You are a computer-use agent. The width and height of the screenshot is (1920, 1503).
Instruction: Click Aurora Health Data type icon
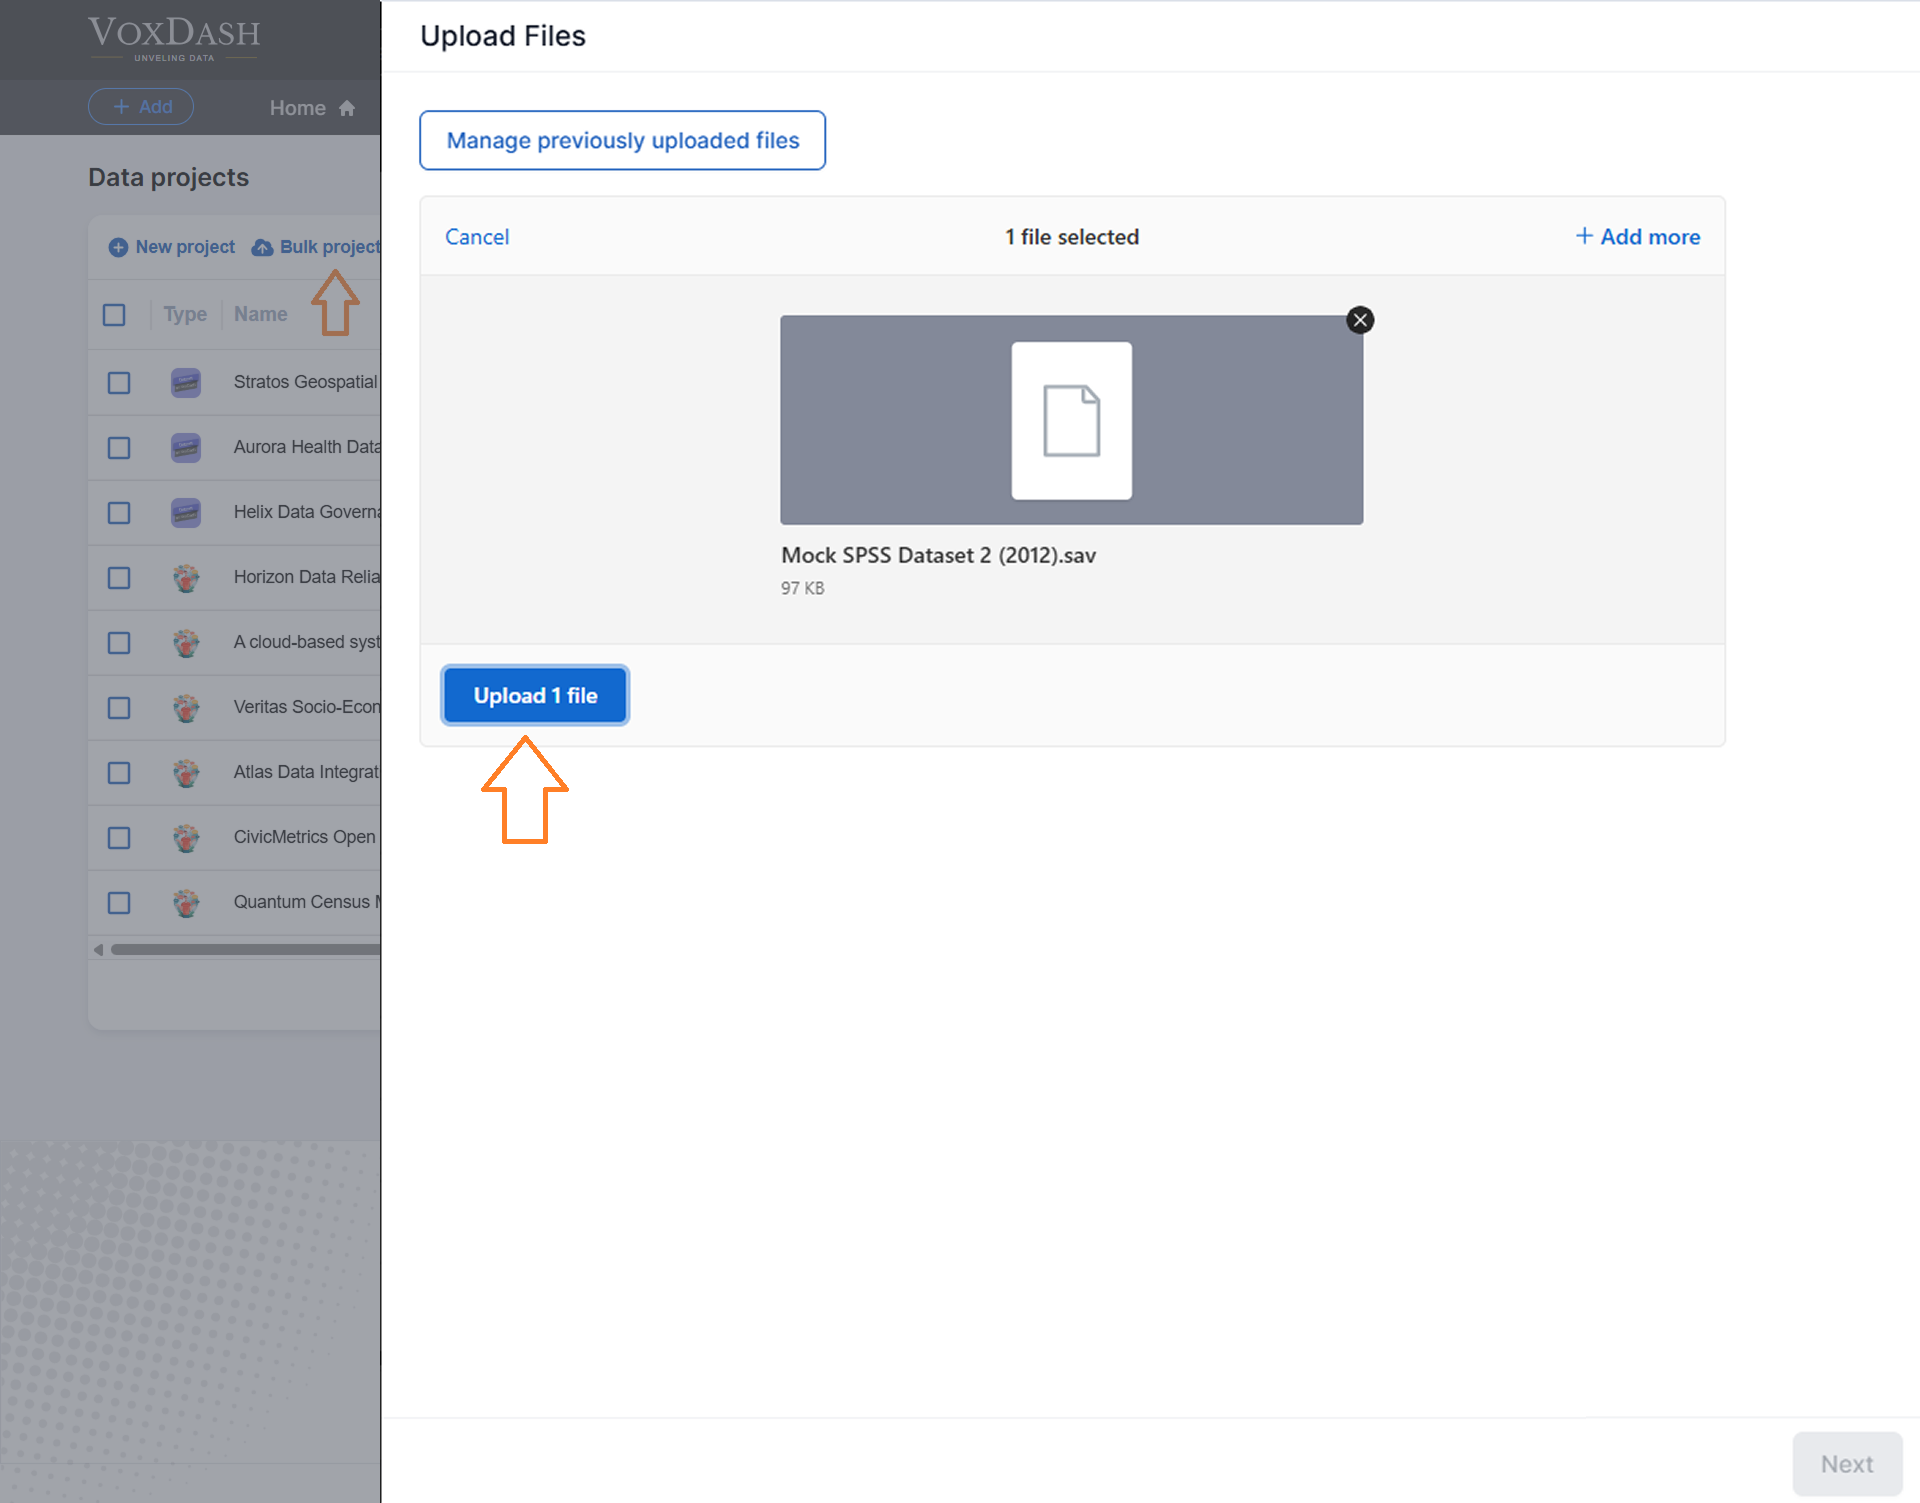coord(186,447)
